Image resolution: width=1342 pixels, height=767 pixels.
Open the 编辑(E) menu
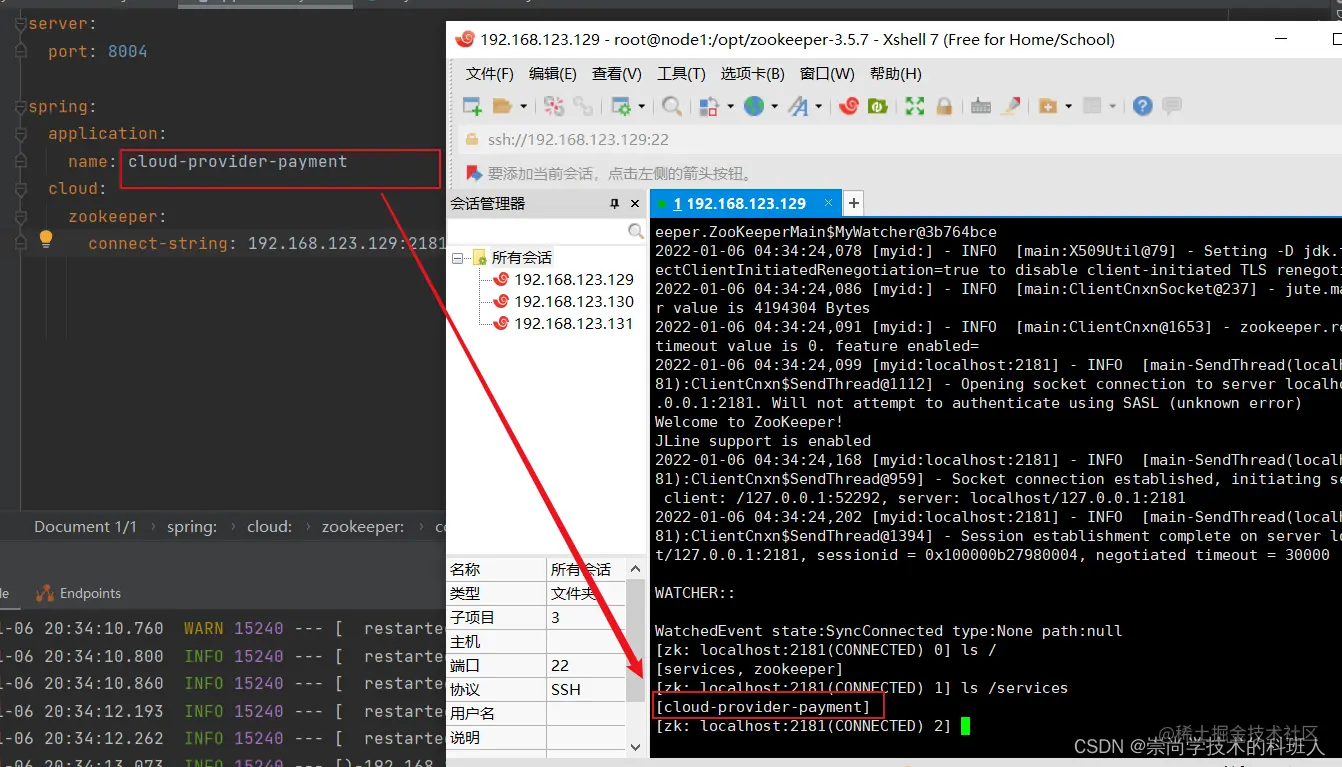coord(553,74)
